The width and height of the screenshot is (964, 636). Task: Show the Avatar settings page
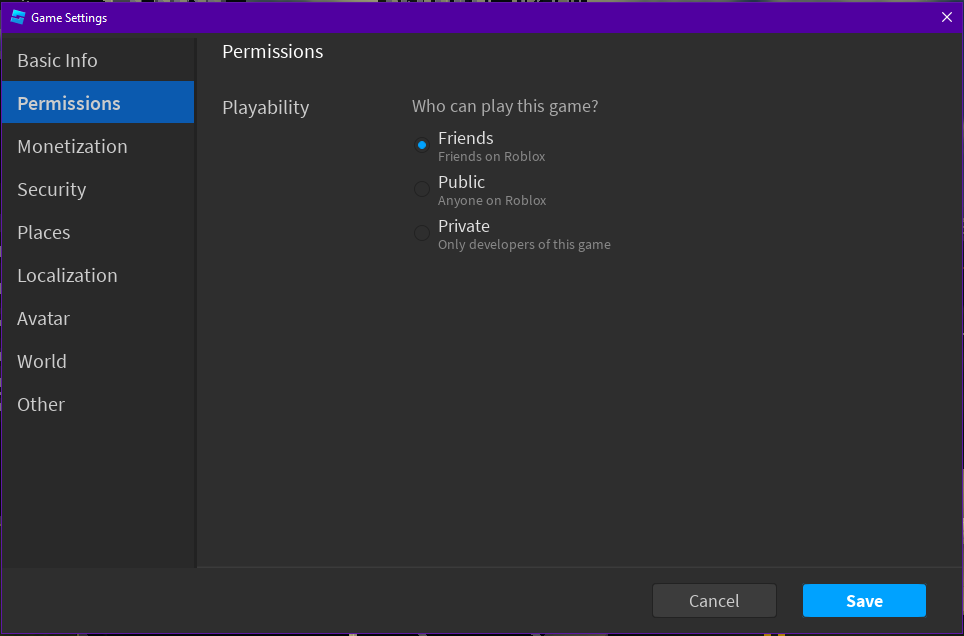pyautogui.click(x=43, y=318)
